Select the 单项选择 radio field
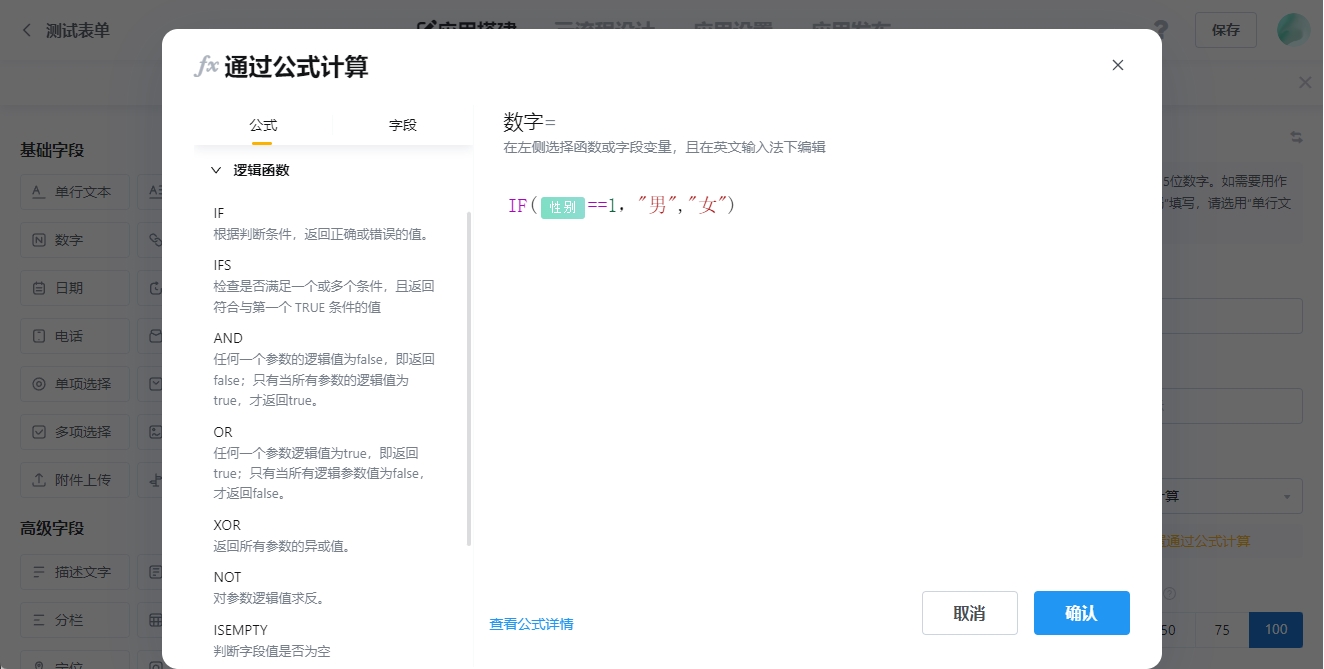The height and width of the screenshot is (669, 1324). point(75,384)
